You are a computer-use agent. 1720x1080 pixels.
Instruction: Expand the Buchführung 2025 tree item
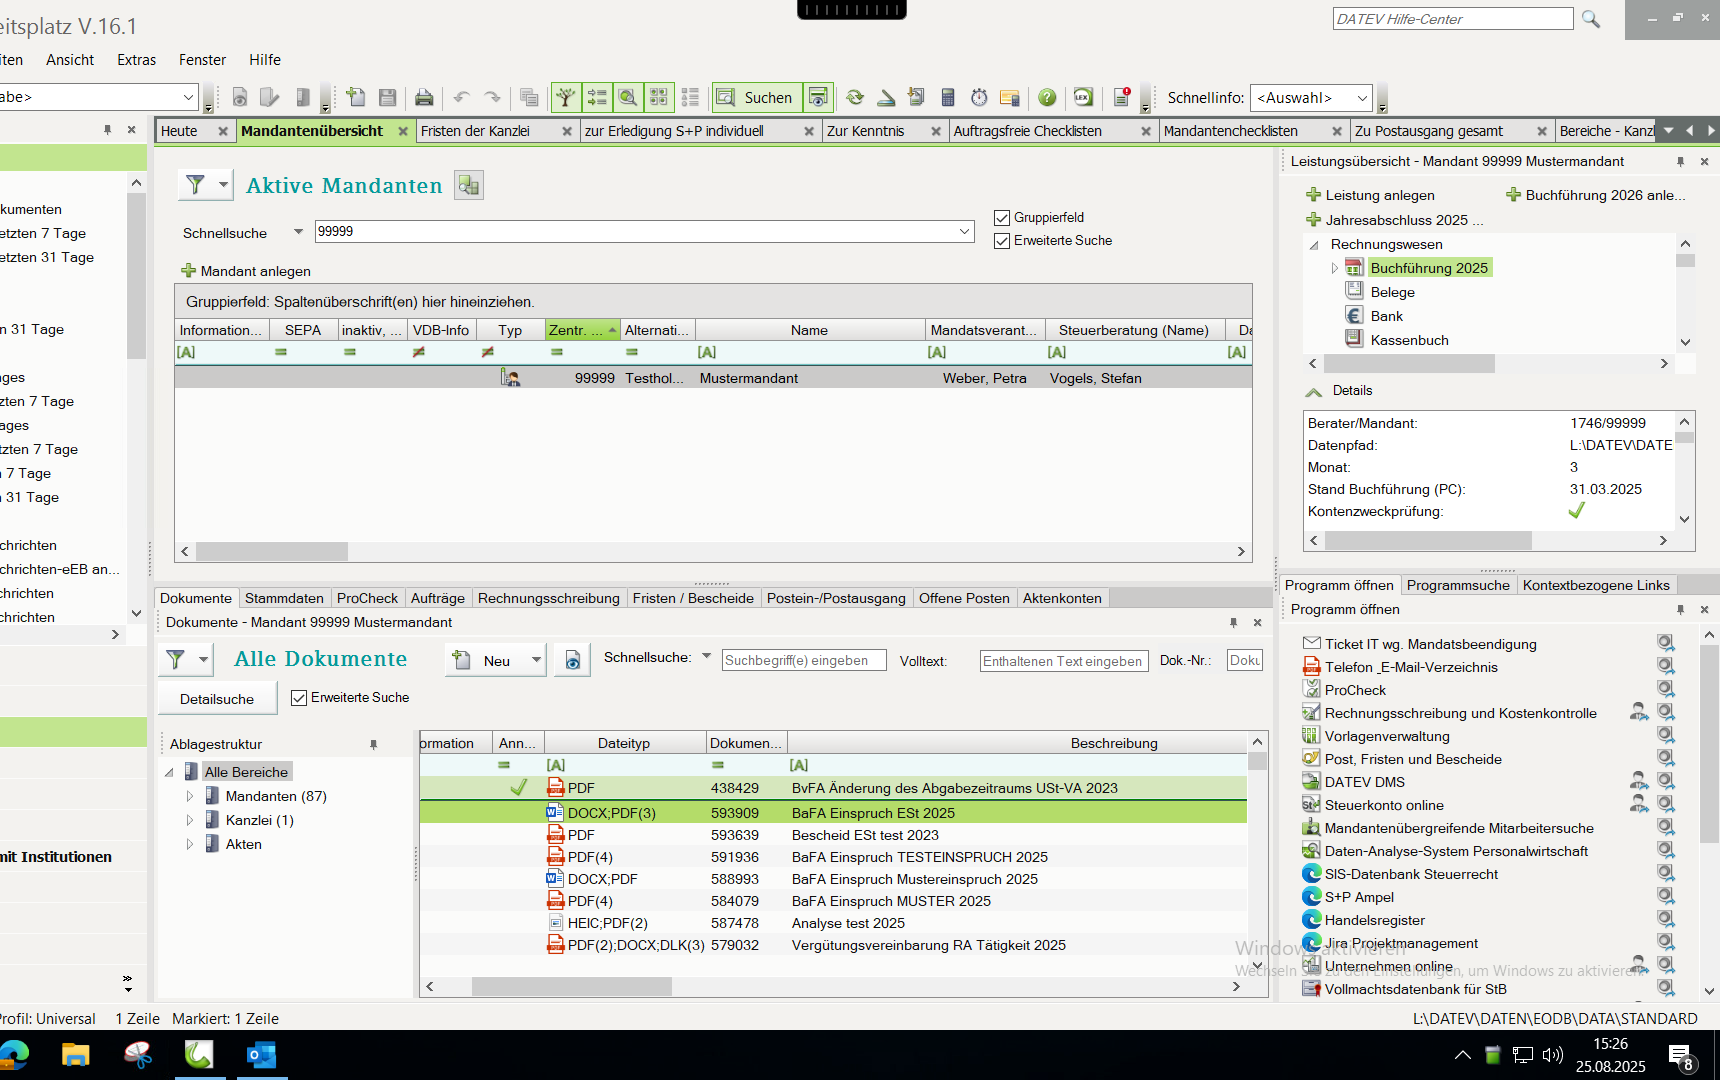1334,268
